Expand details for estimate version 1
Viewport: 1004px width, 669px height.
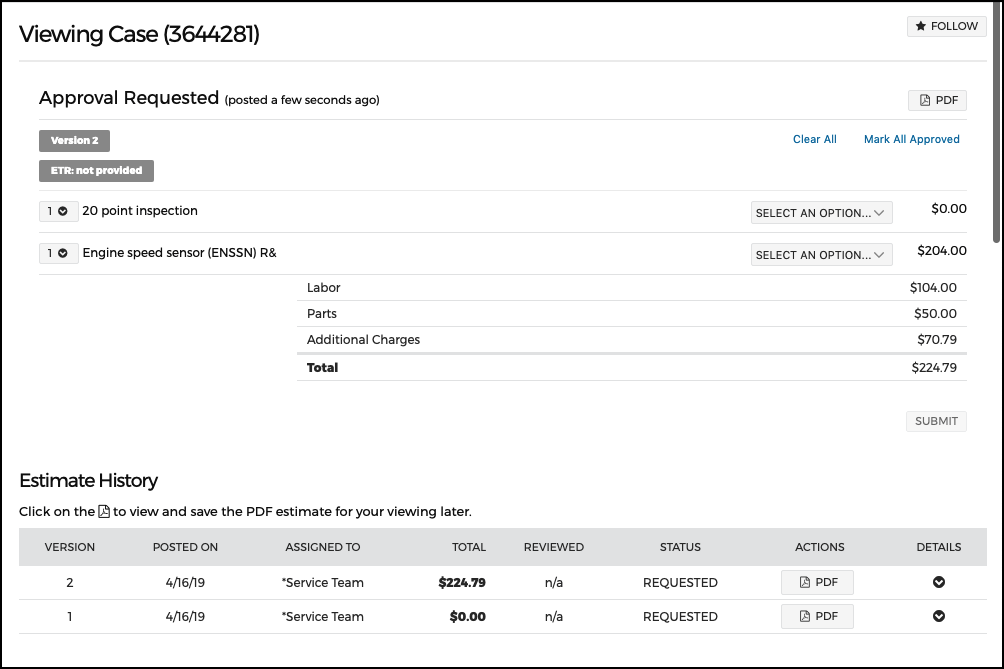[x=939, y=616]
